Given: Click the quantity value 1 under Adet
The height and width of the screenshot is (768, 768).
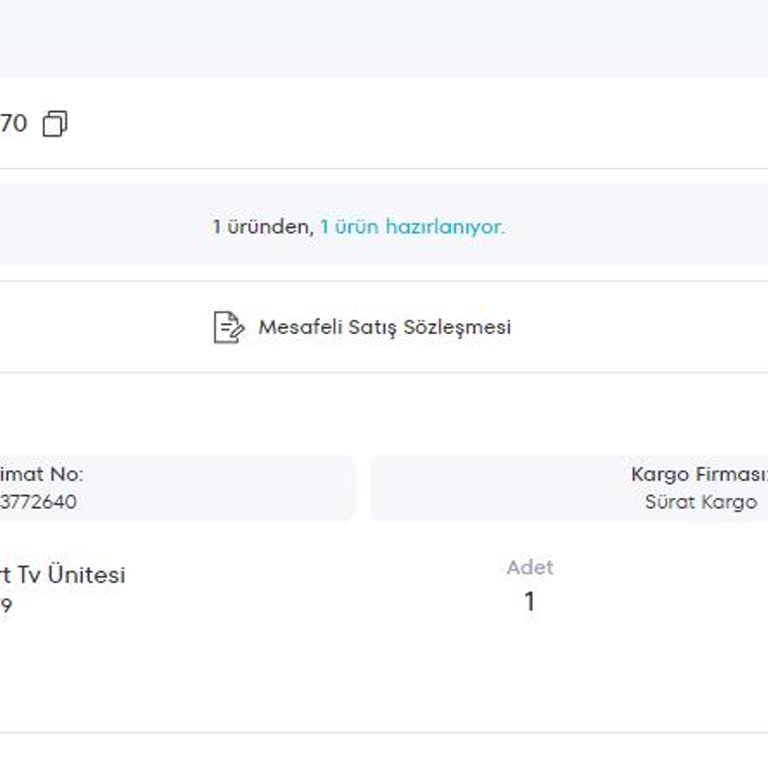Looking at the screenshot, I should click(529, 601).
